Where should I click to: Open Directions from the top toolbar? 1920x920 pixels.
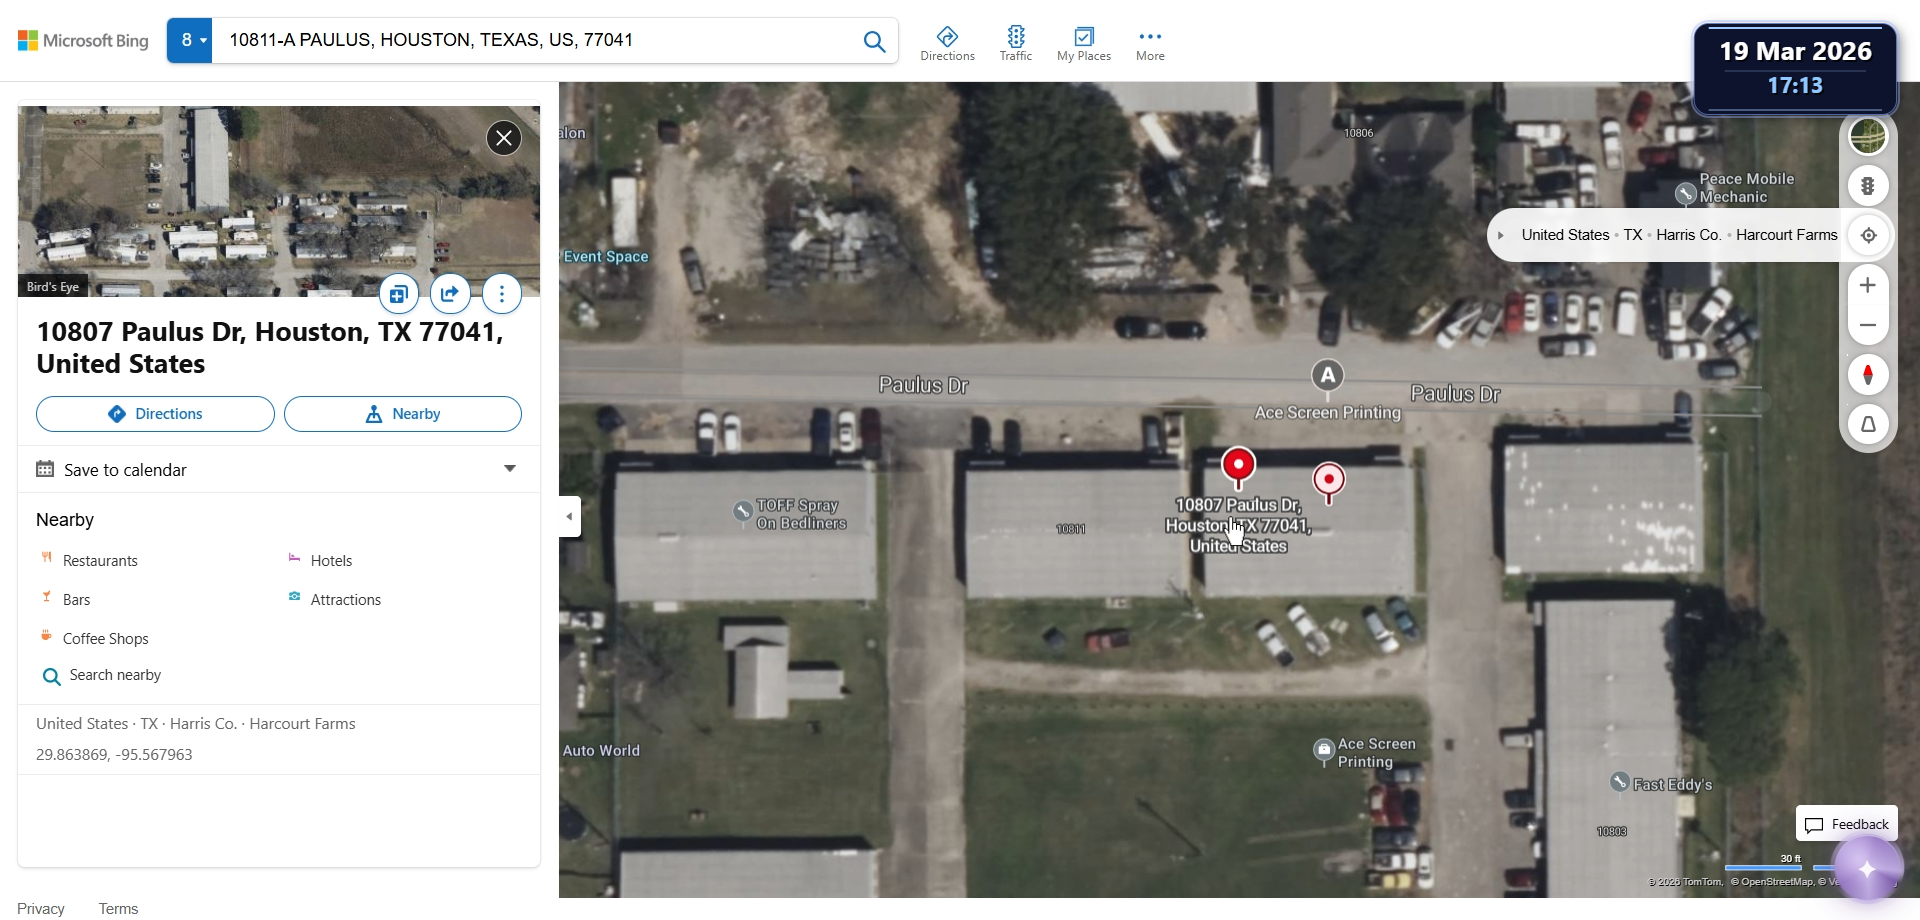(x=947, y=44)
